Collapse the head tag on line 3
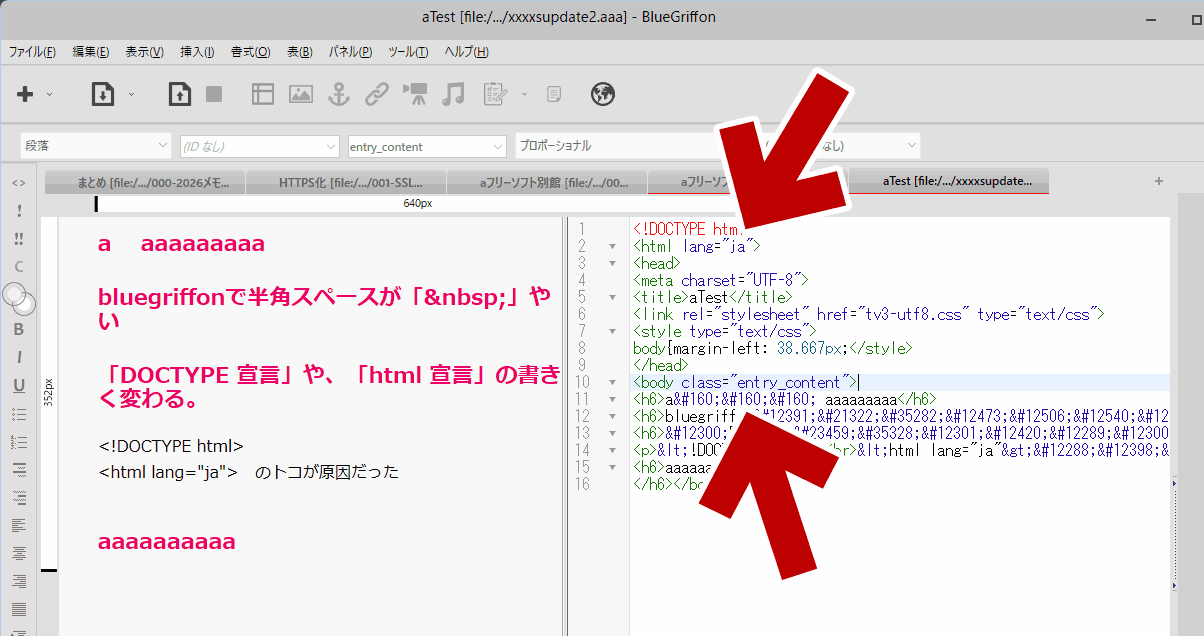The height and width of the screenshot is (636, 1204). pos(611,263)
